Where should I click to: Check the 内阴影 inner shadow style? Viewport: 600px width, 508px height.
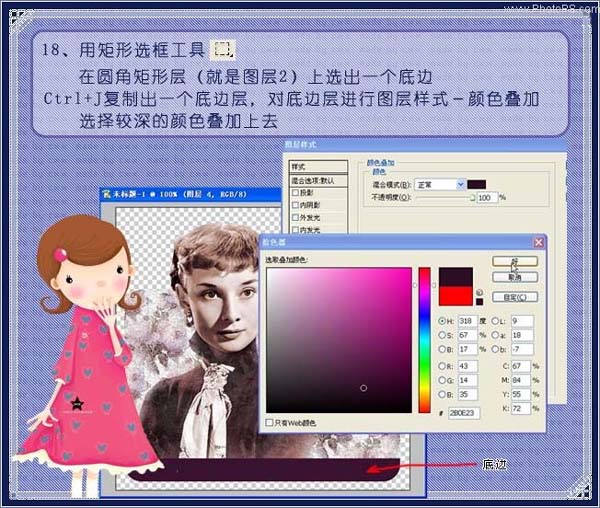pos(295,205)
